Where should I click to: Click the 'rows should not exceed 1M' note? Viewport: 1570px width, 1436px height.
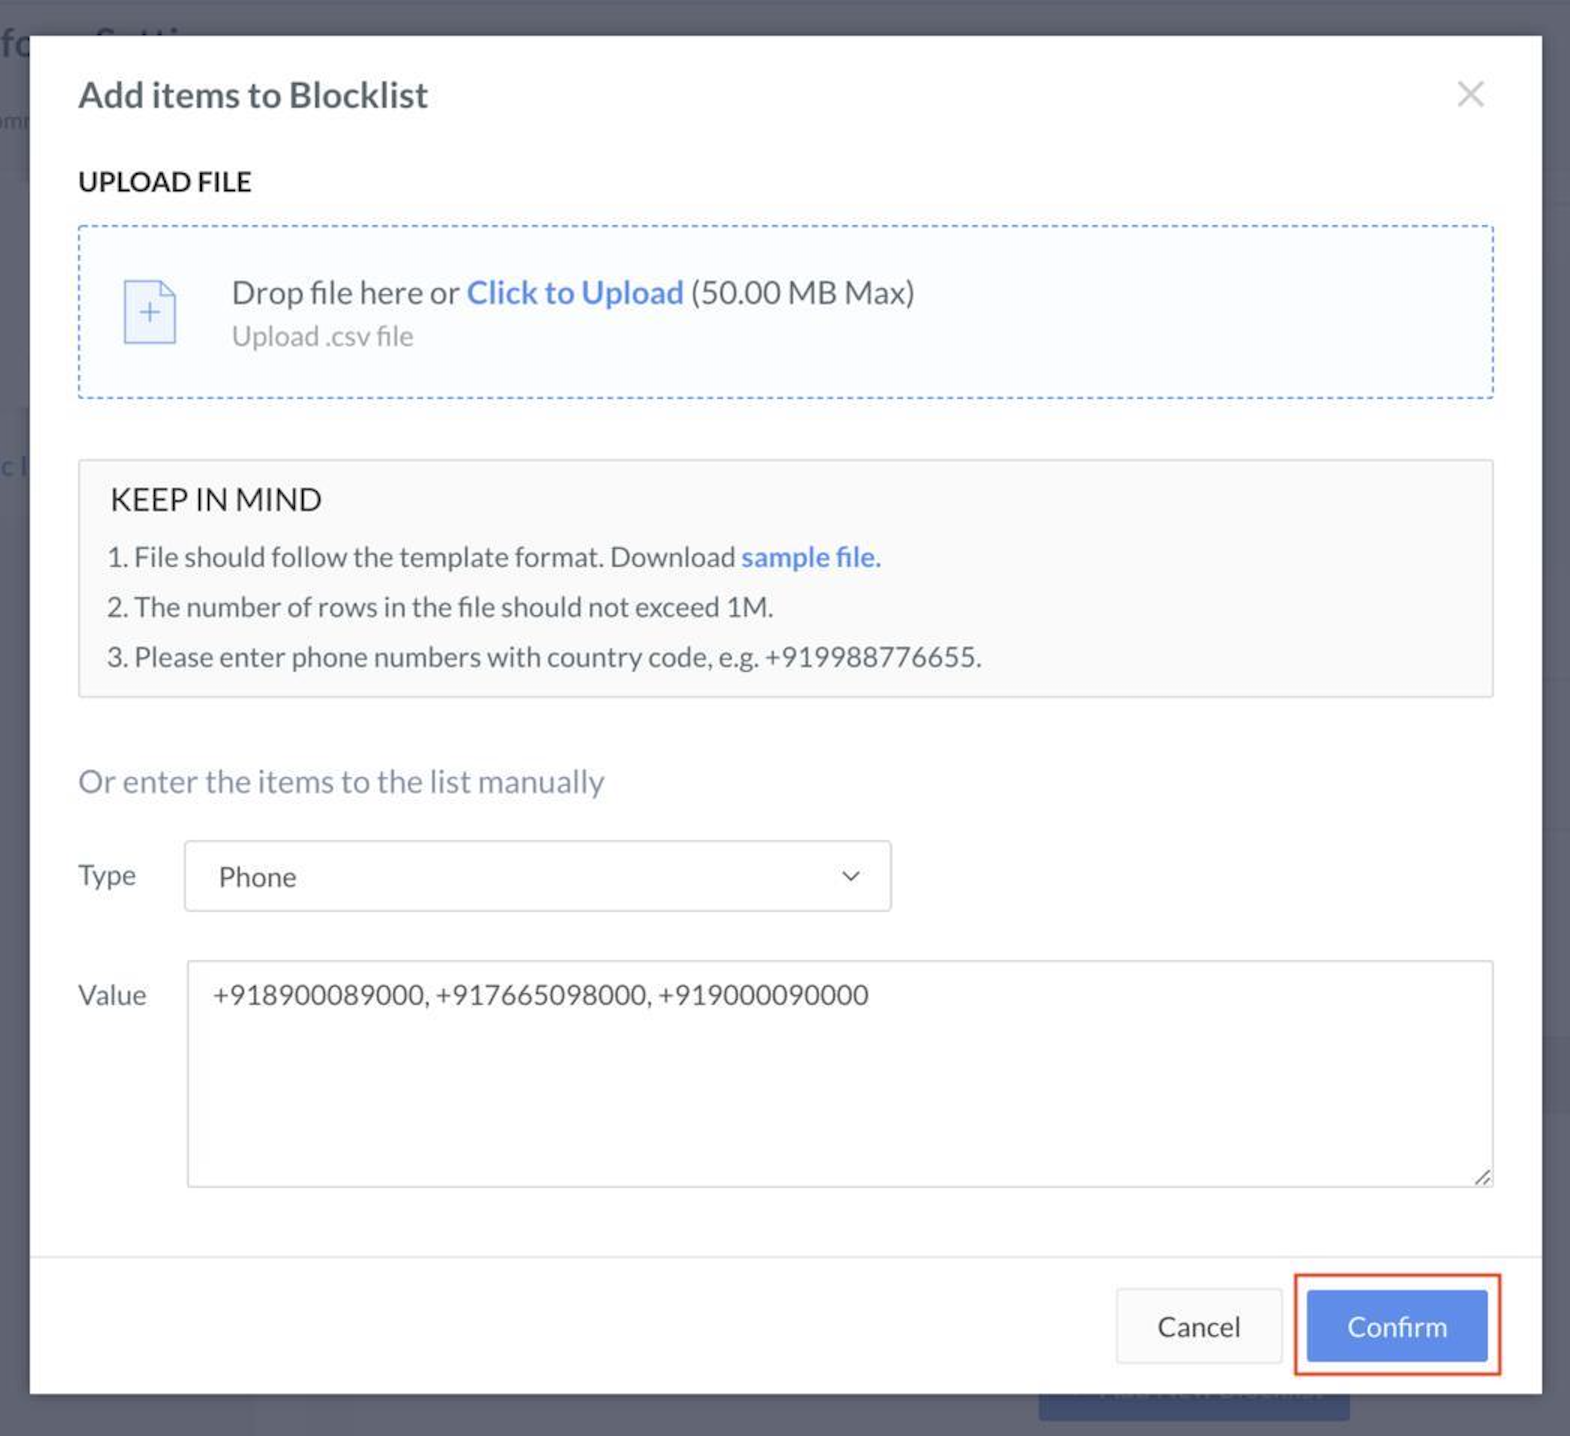point(440,607)
